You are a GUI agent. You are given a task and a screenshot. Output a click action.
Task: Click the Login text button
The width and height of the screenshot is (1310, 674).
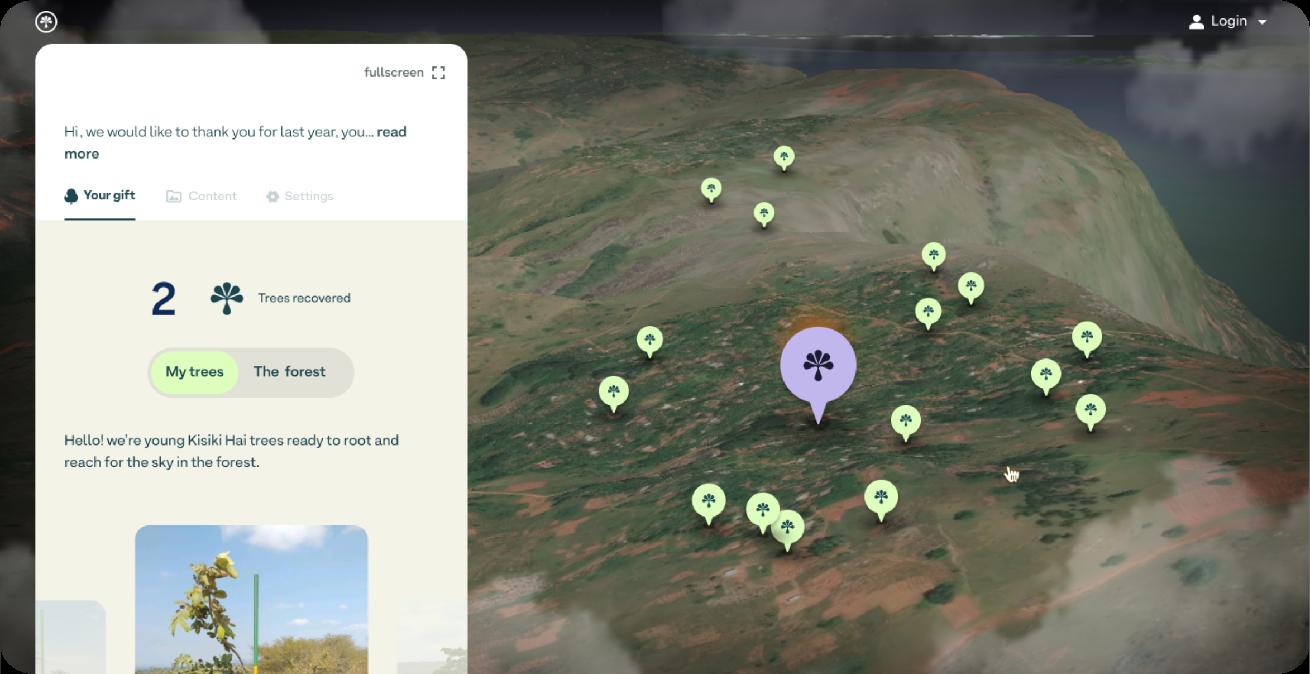click(1229, 21)
